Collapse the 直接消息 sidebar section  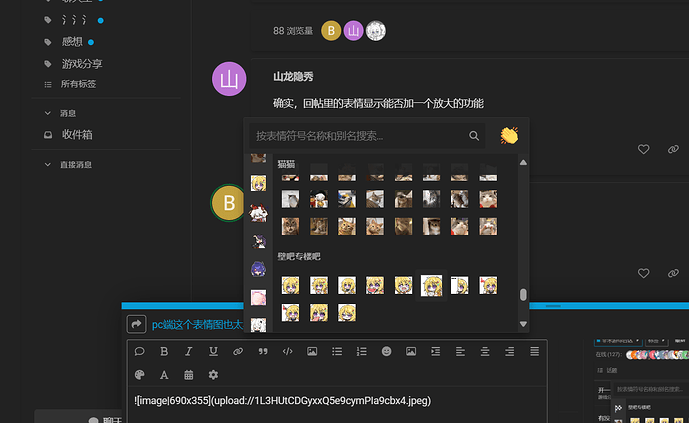(47, 164)
